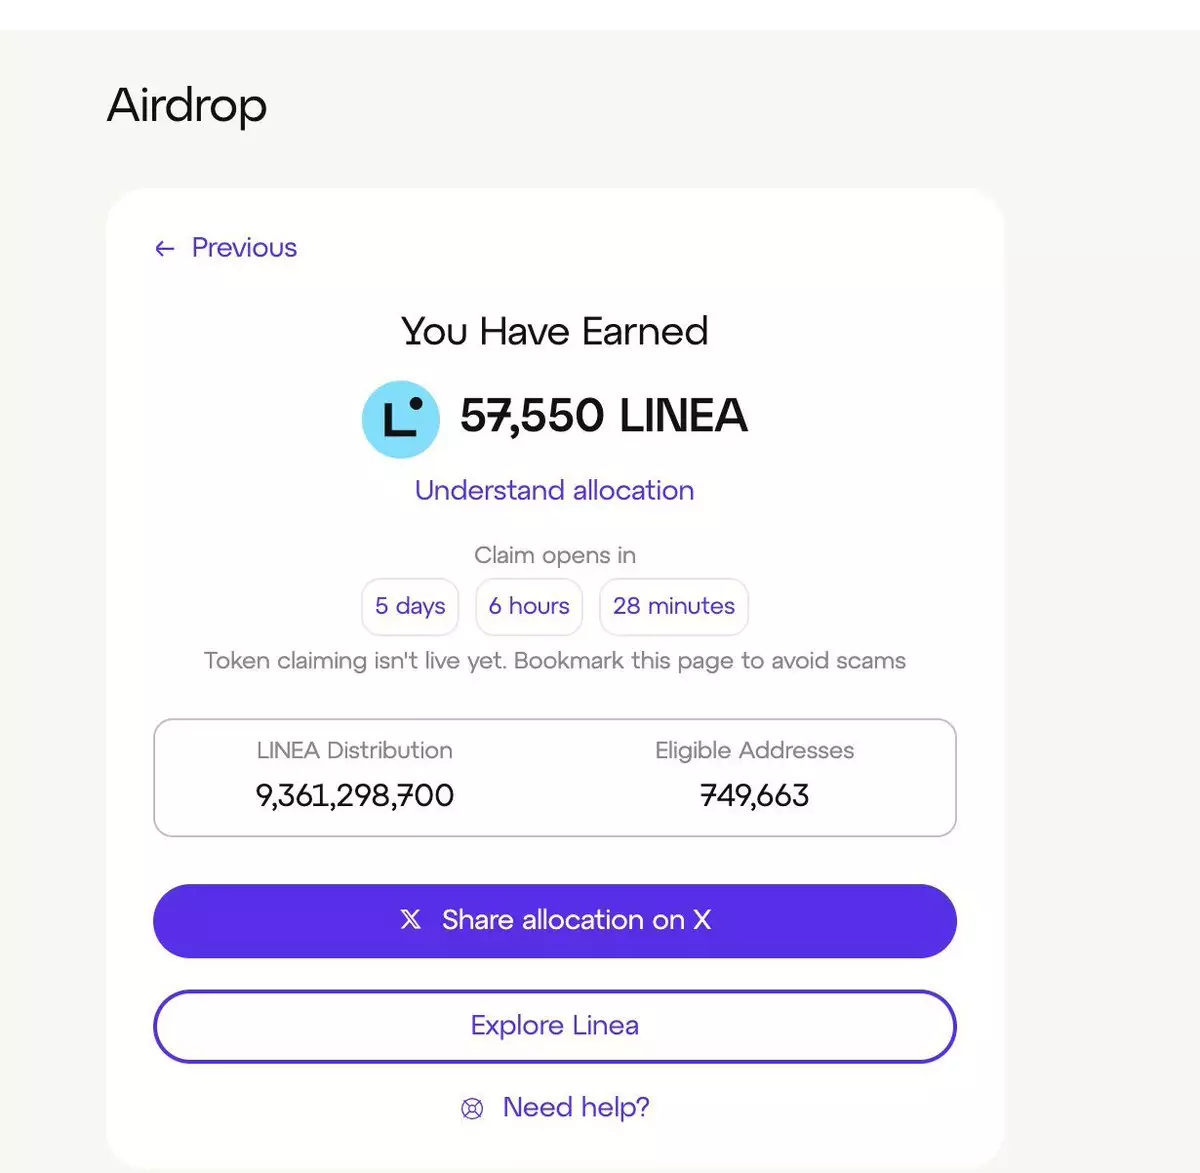Click the Airdrop page heading

click(187, 105)
